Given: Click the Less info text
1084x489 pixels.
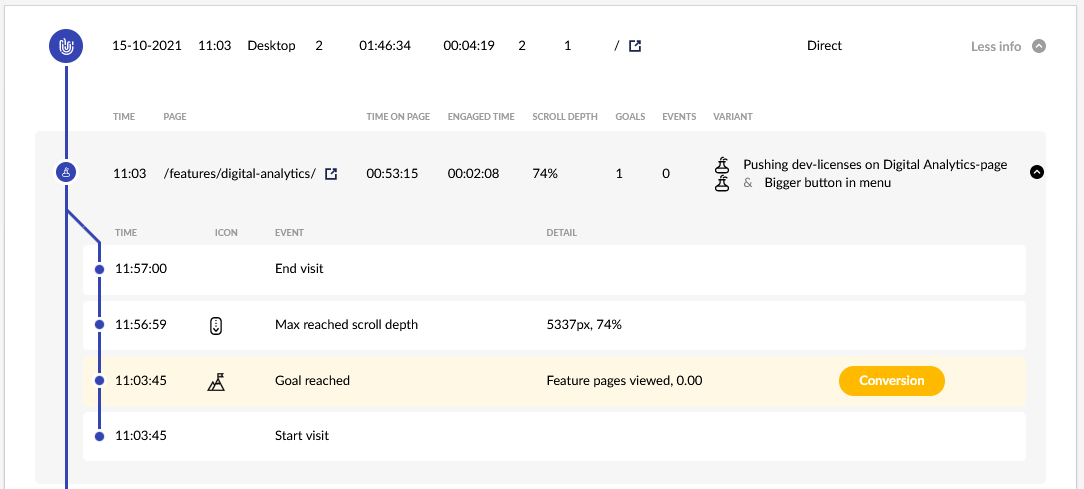Looking at the screenshot, I should click(996, 46).
